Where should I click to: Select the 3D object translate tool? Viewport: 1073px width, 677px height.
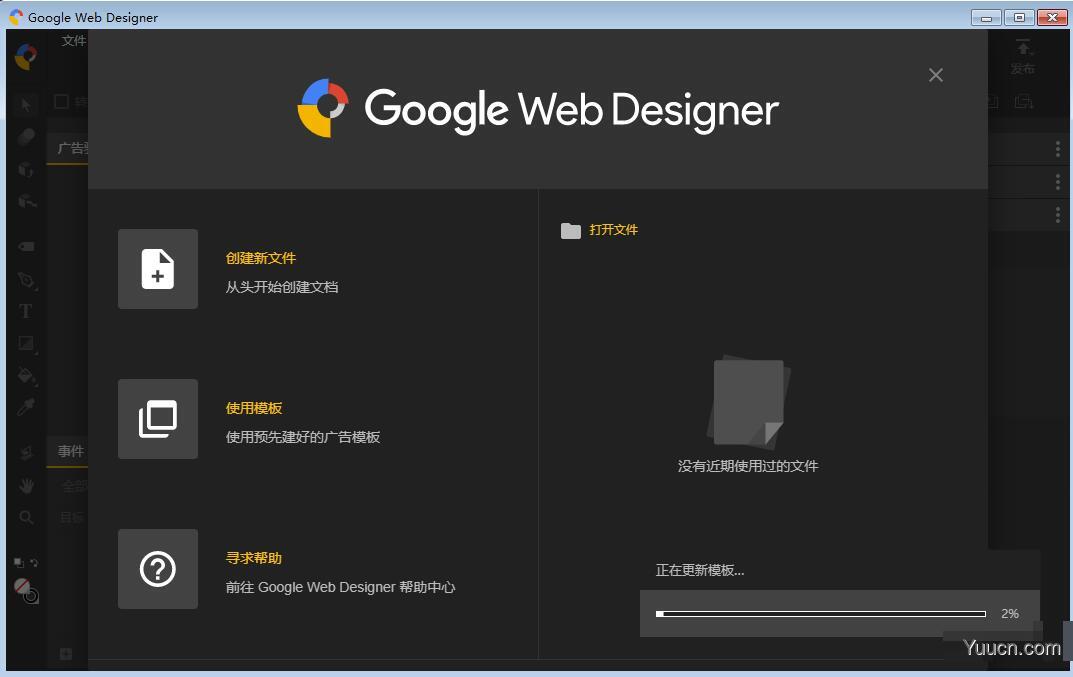(27, 201)
